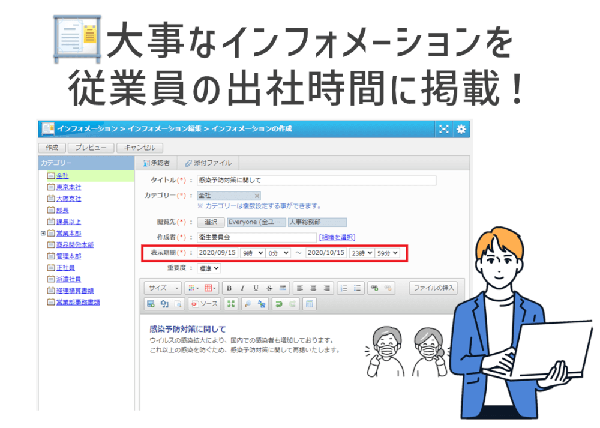Viewport: 600px width, 428px height.
Task: Click the end date field 2020/10/15
Action: [x=326, y=253]
